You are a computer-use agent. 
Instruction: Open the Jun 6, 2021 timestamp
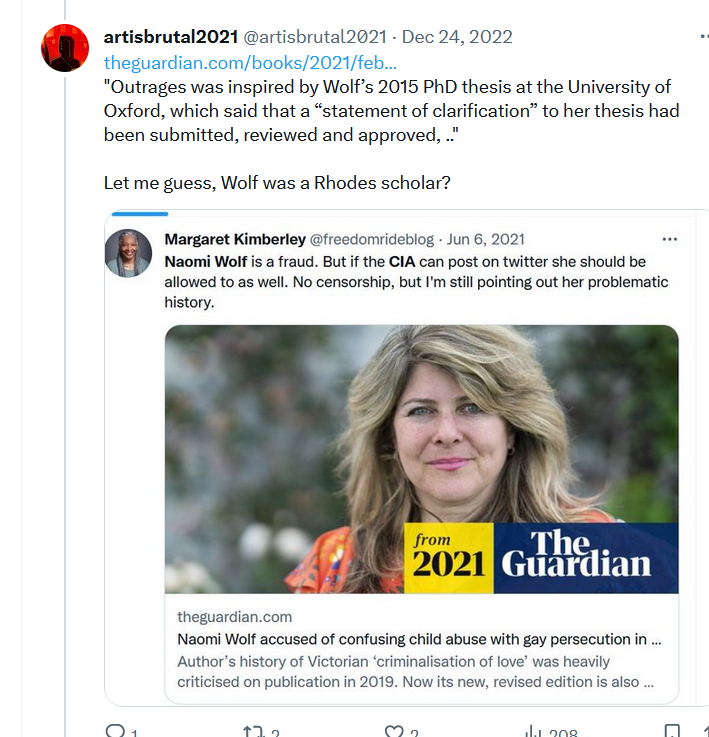coord(485,239)
